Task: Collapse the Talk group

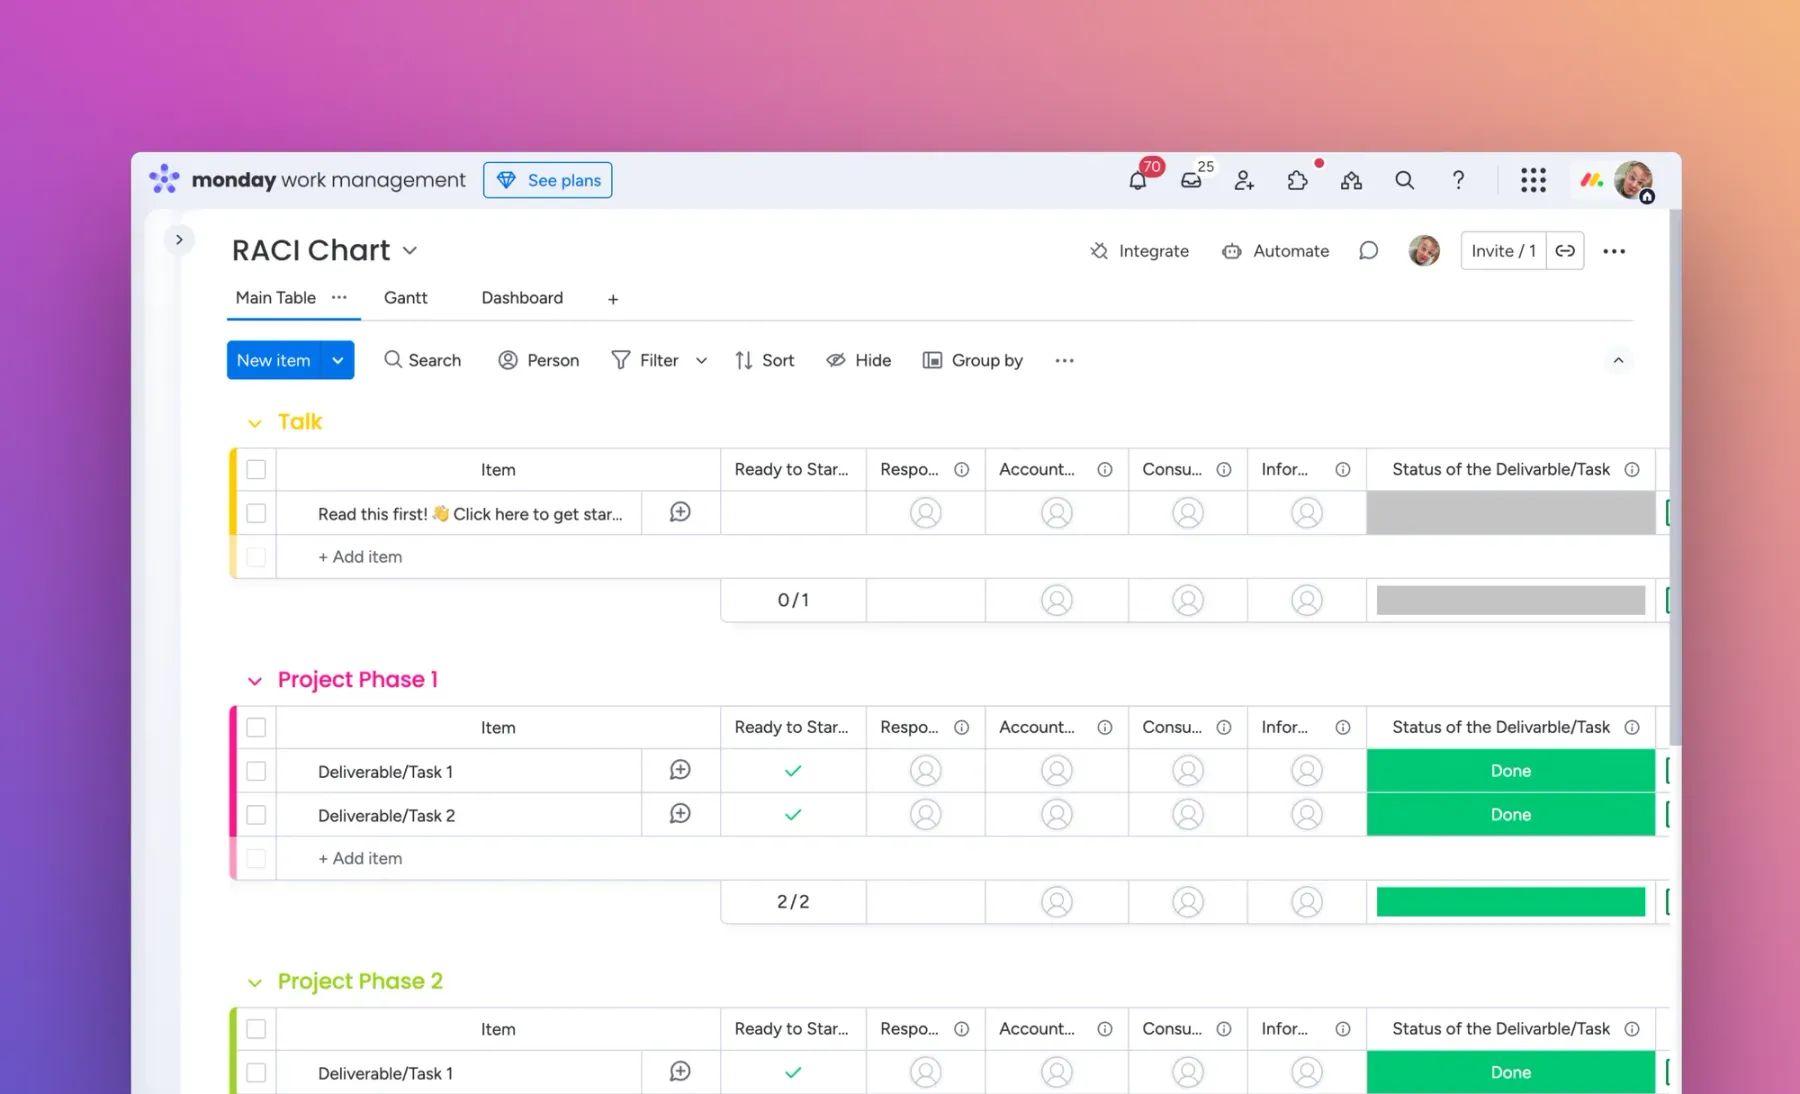Action: point(255,423)
